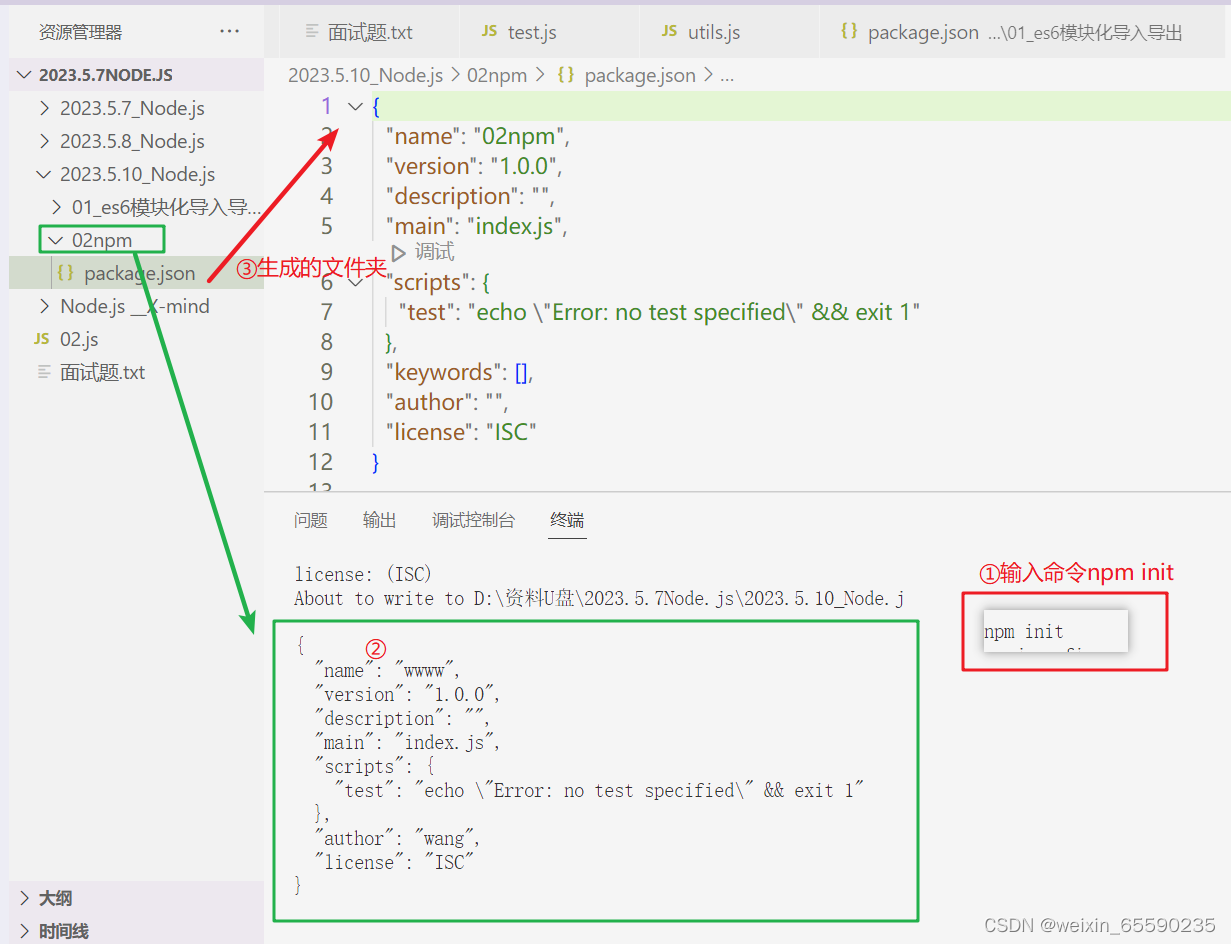The width and height of the screenshot is (1231, 944).
Task: Click the 资源管理器 explorer header title
Action: pyautogui.click(x=80, y=32)
